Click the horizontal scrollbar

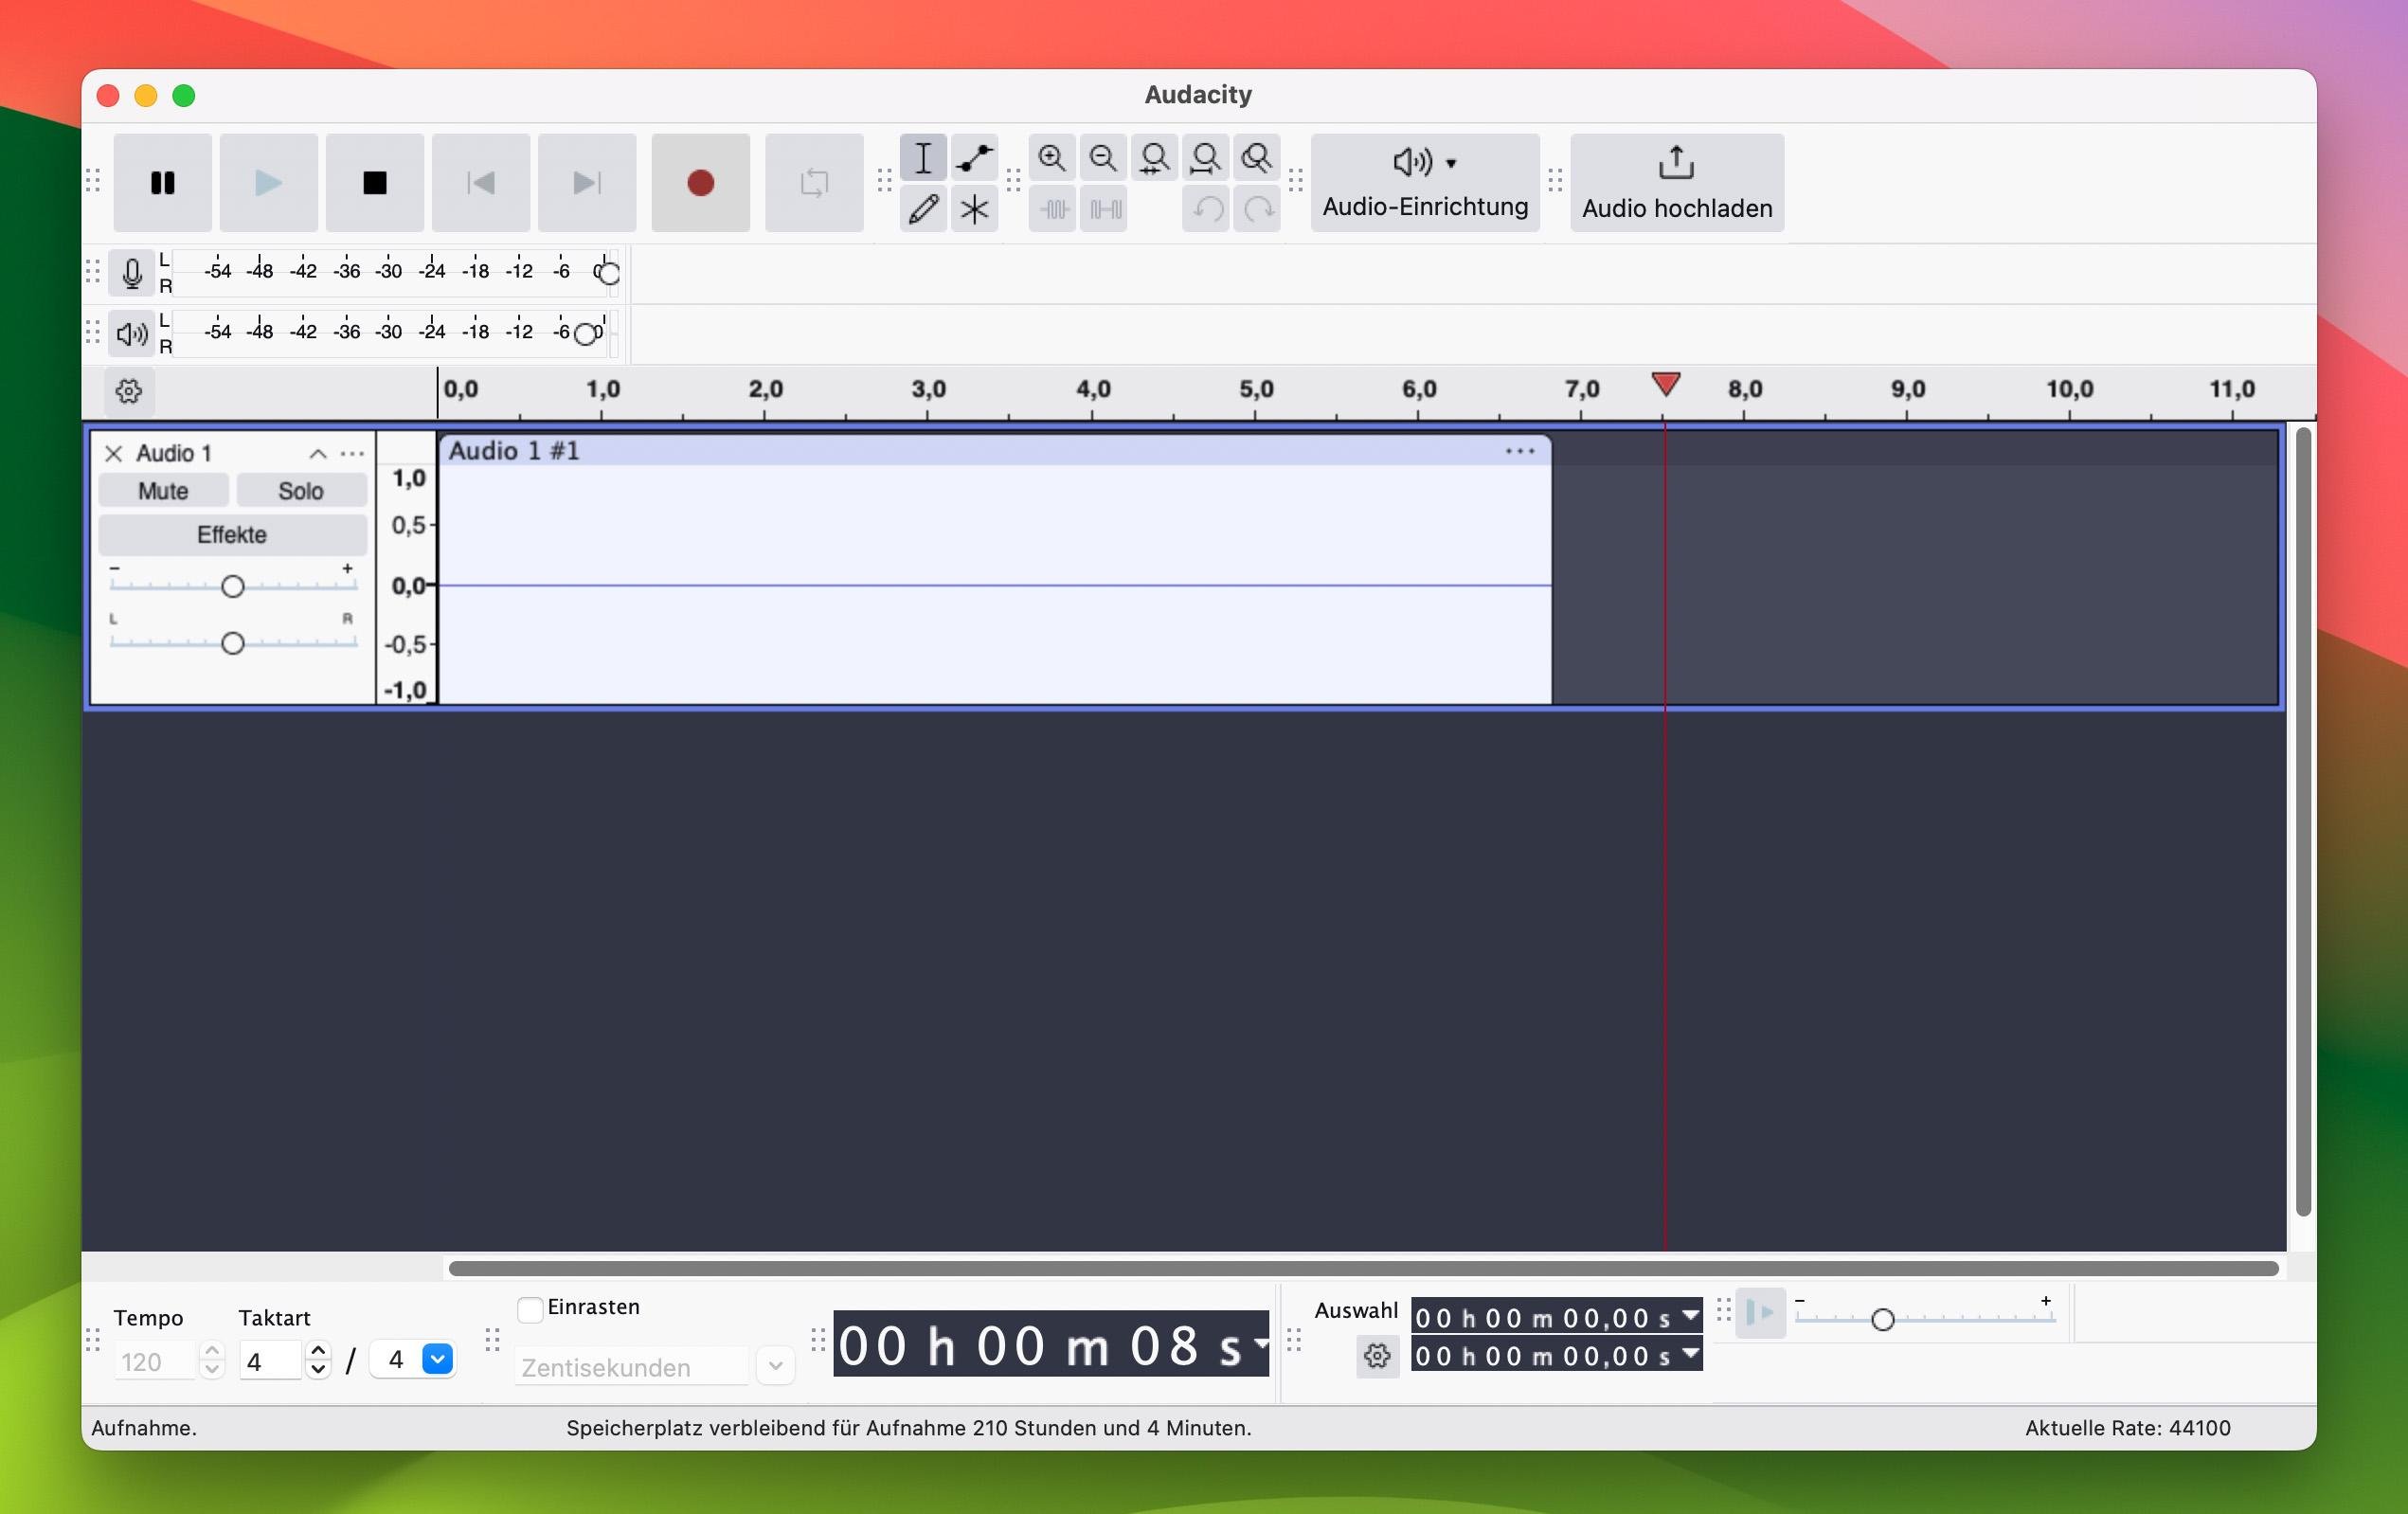click(1363, 1268)
